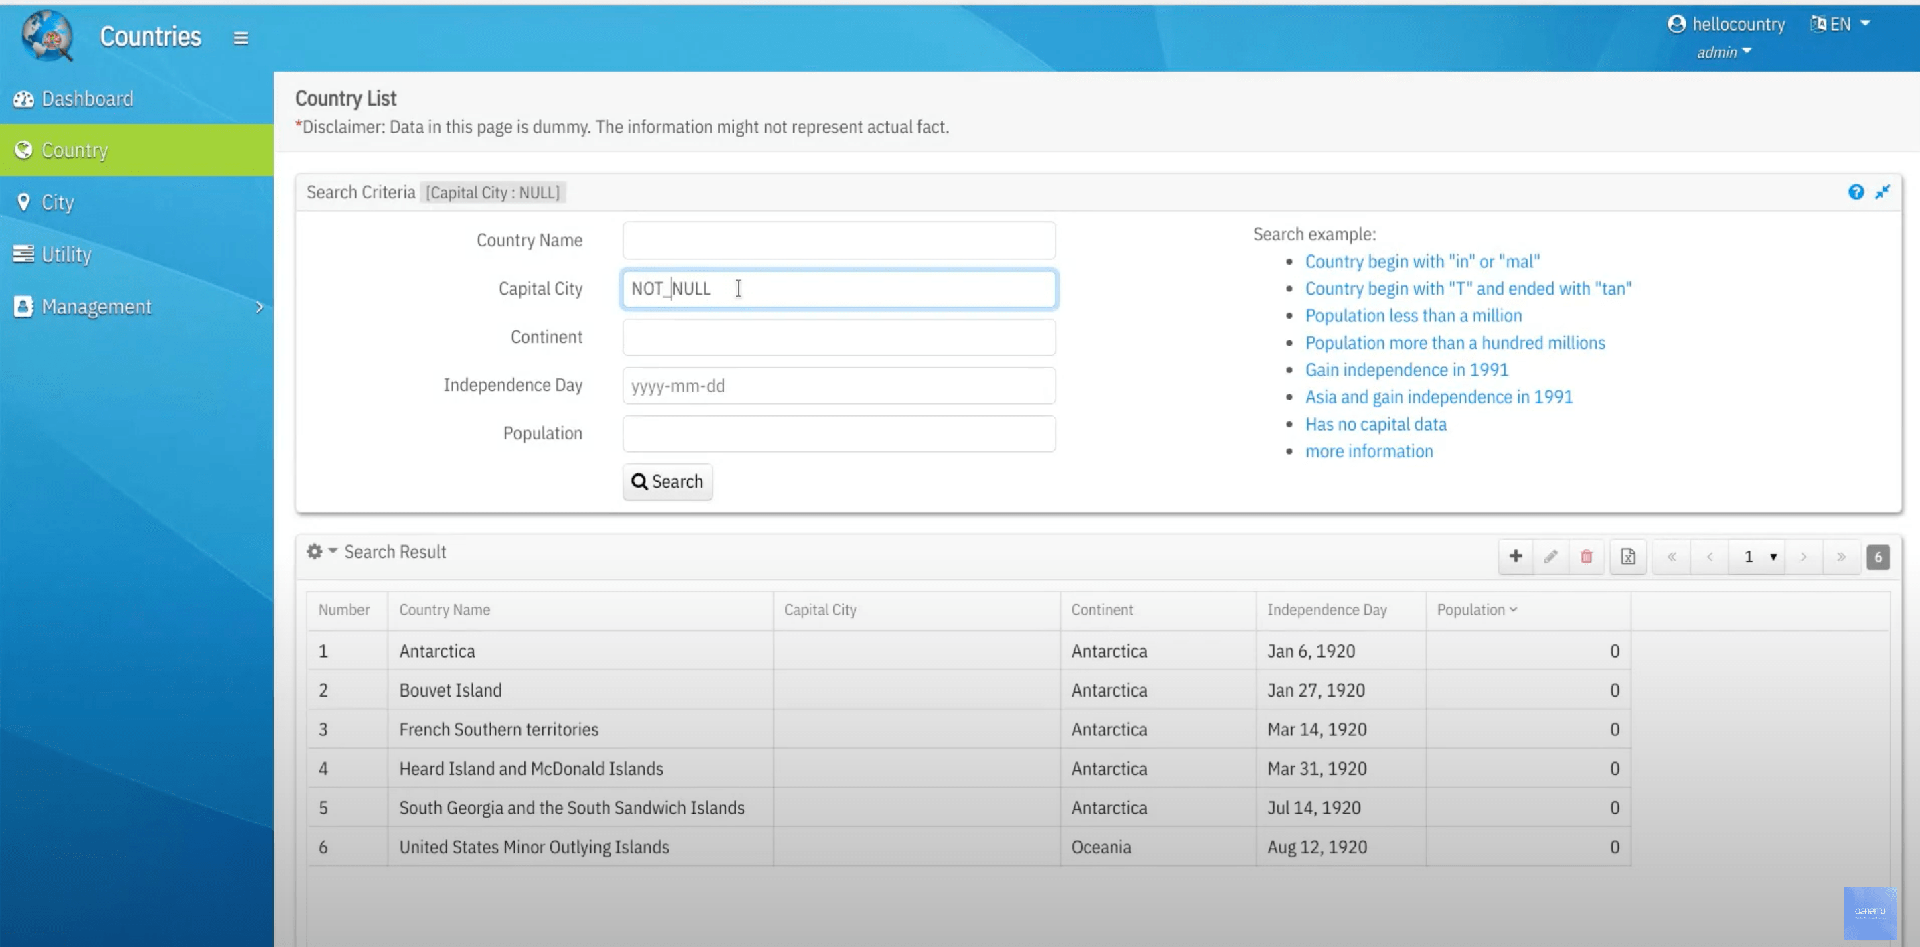This screenshot has height=947, width=1920.
Task: Open the admin role dropdown
Action: 1724,52
